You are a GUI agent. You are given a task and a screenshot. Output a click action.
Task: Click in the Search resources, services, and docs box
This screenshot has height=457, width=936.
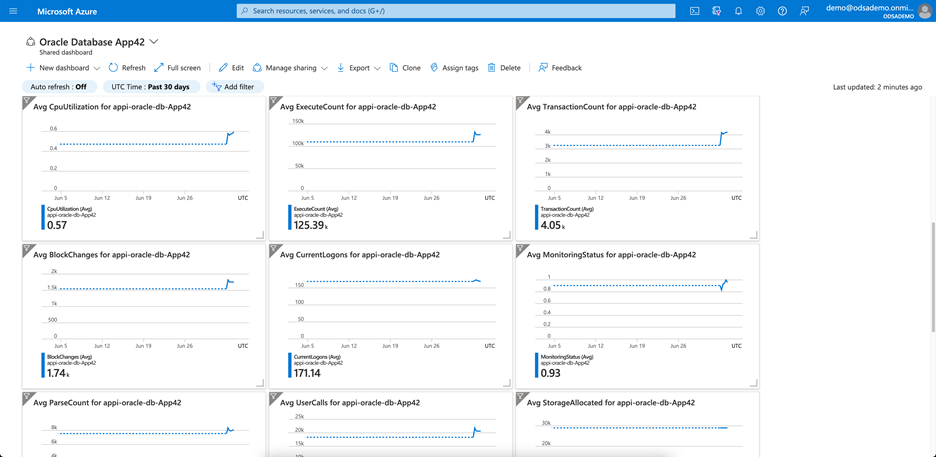click(x=456, y=11)
